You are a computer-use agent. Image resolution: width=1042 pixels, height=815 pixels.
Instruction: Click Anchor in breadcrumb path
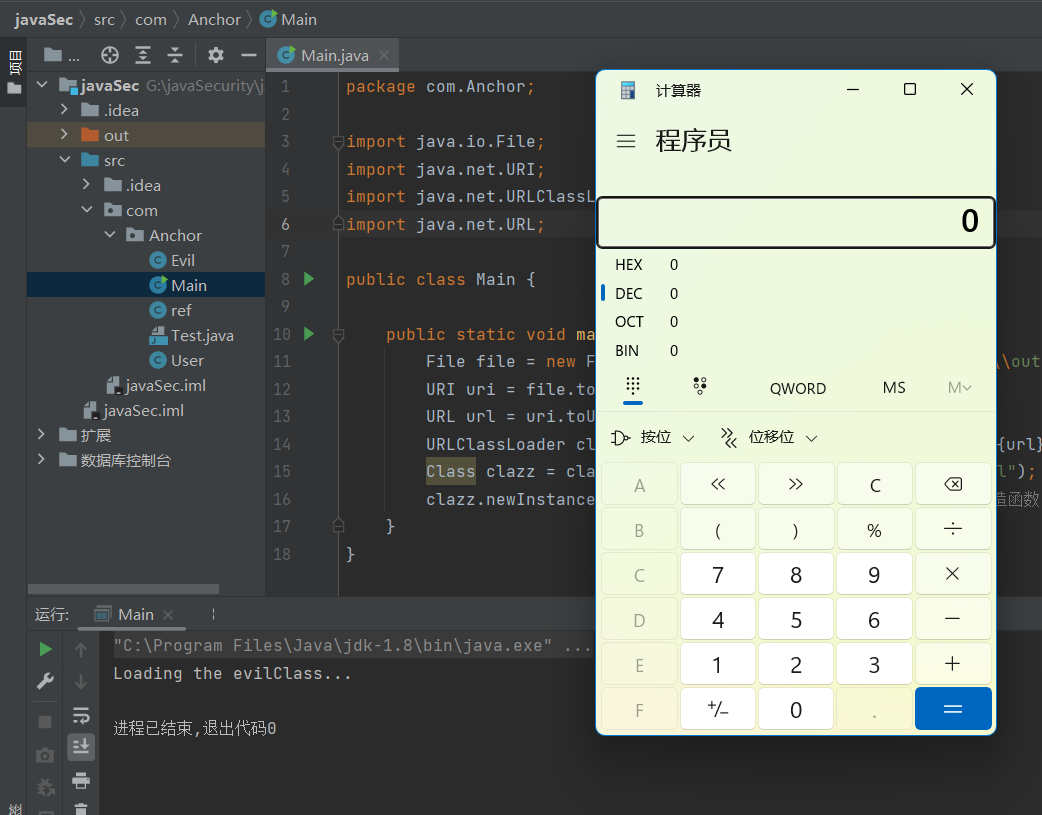tap(214, 19)
